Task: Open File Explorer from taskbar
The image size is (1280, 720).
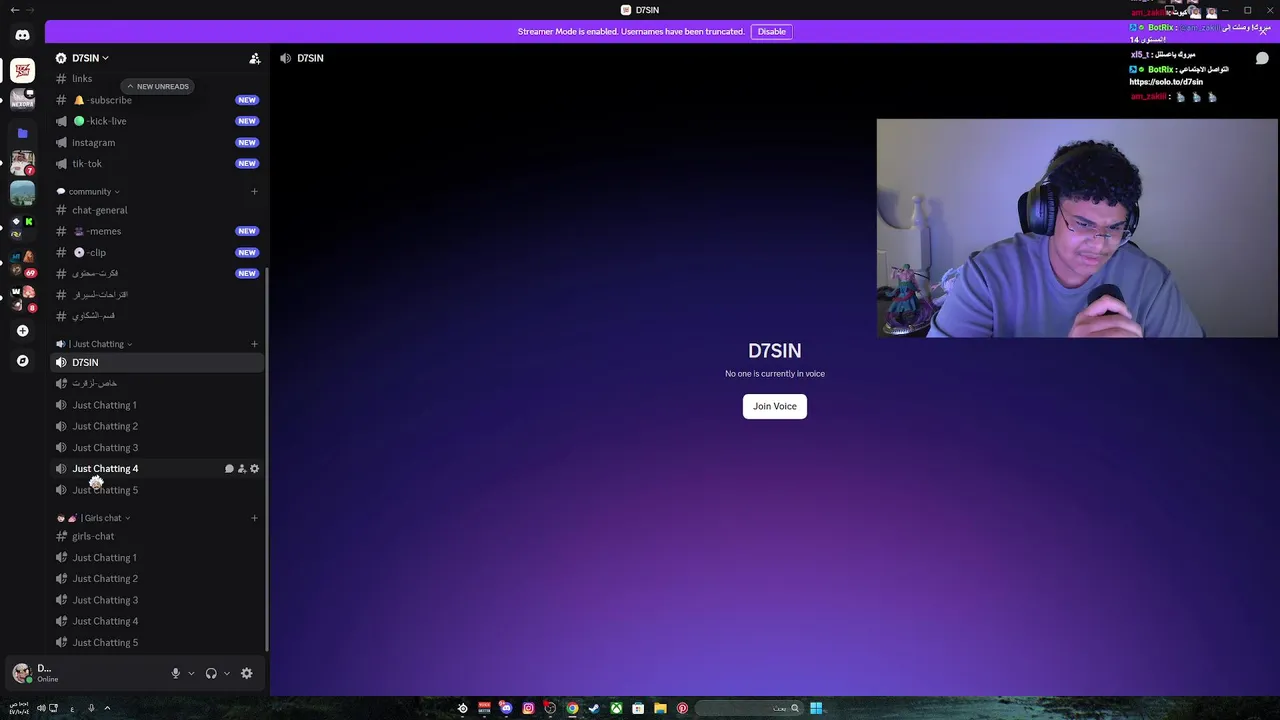Action: click(x=660, y=708)
